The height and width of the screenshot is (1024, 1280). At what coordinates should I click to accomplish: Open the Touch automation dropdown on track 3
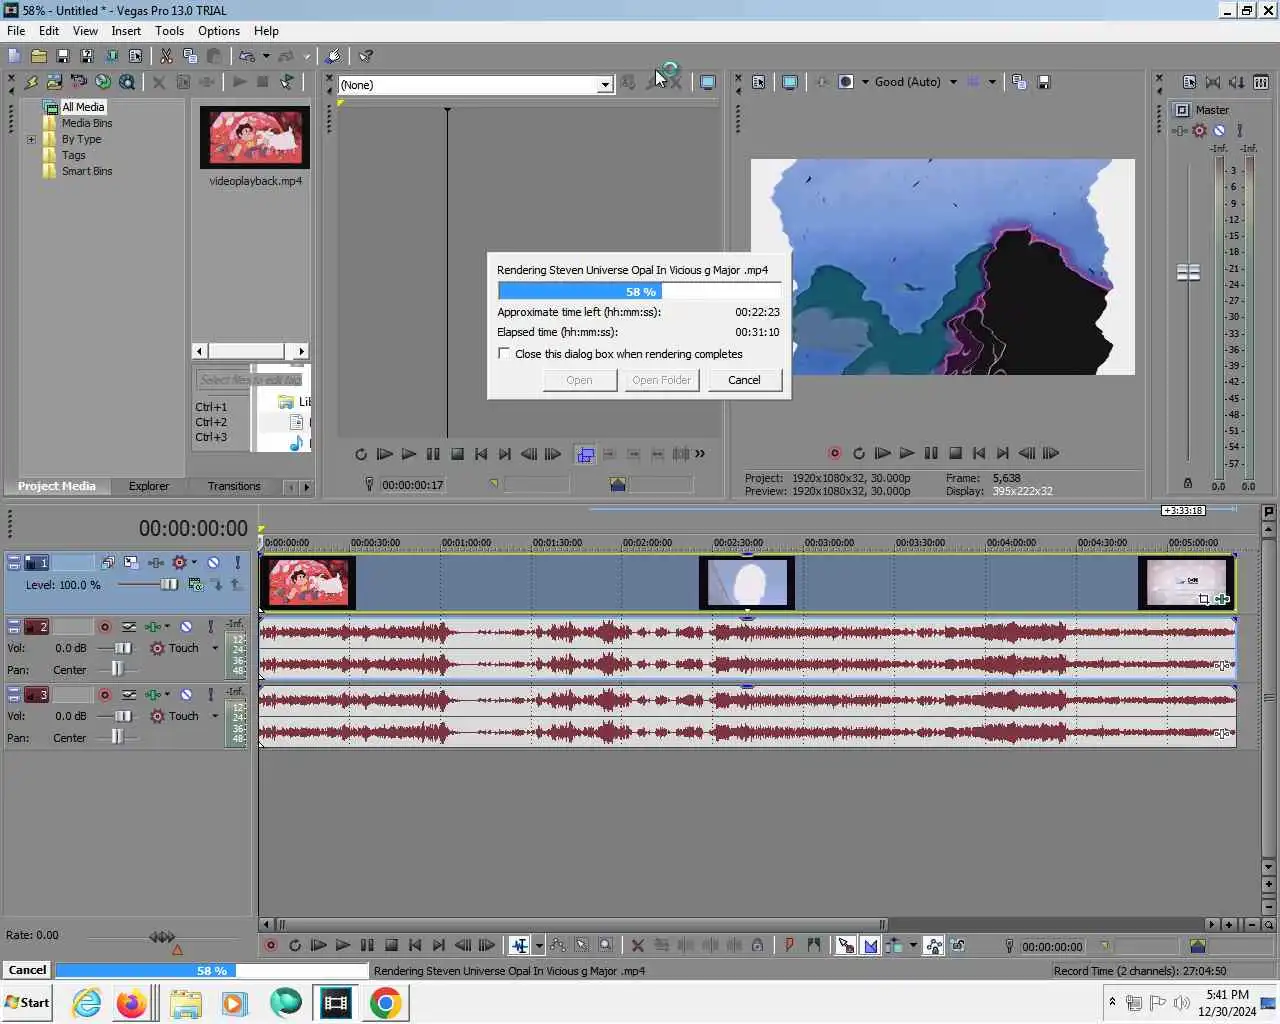(x=214, y=716)
